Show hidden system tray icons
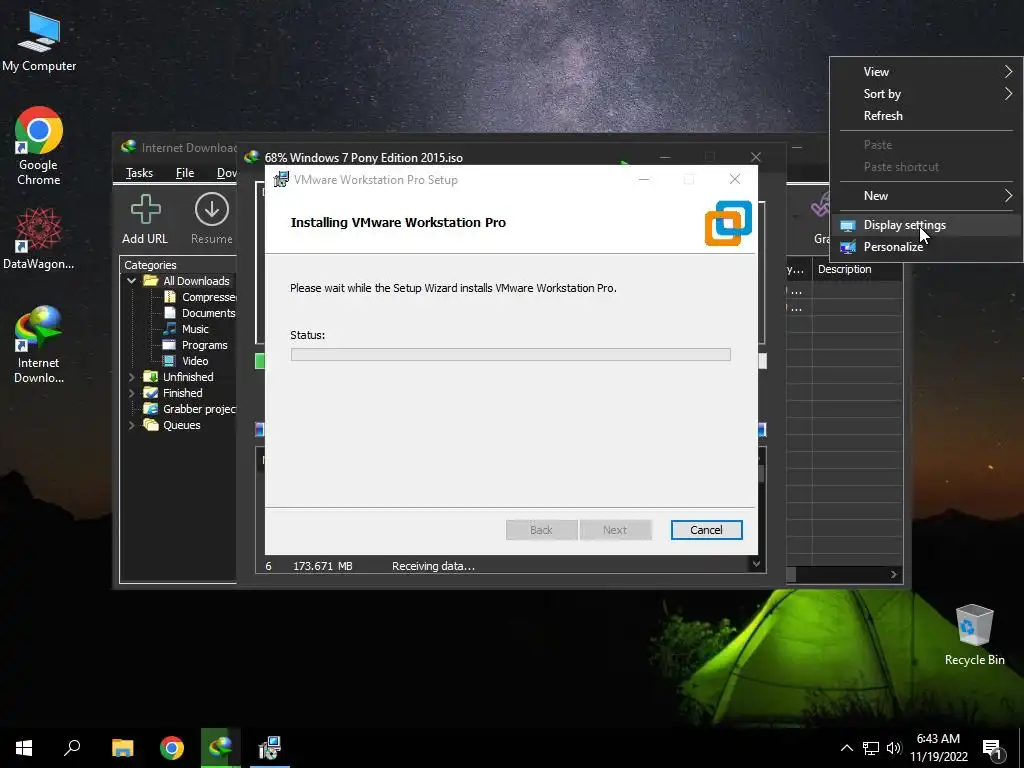The height and width of the screenshot is (768, 1024). tap(846, 748)
